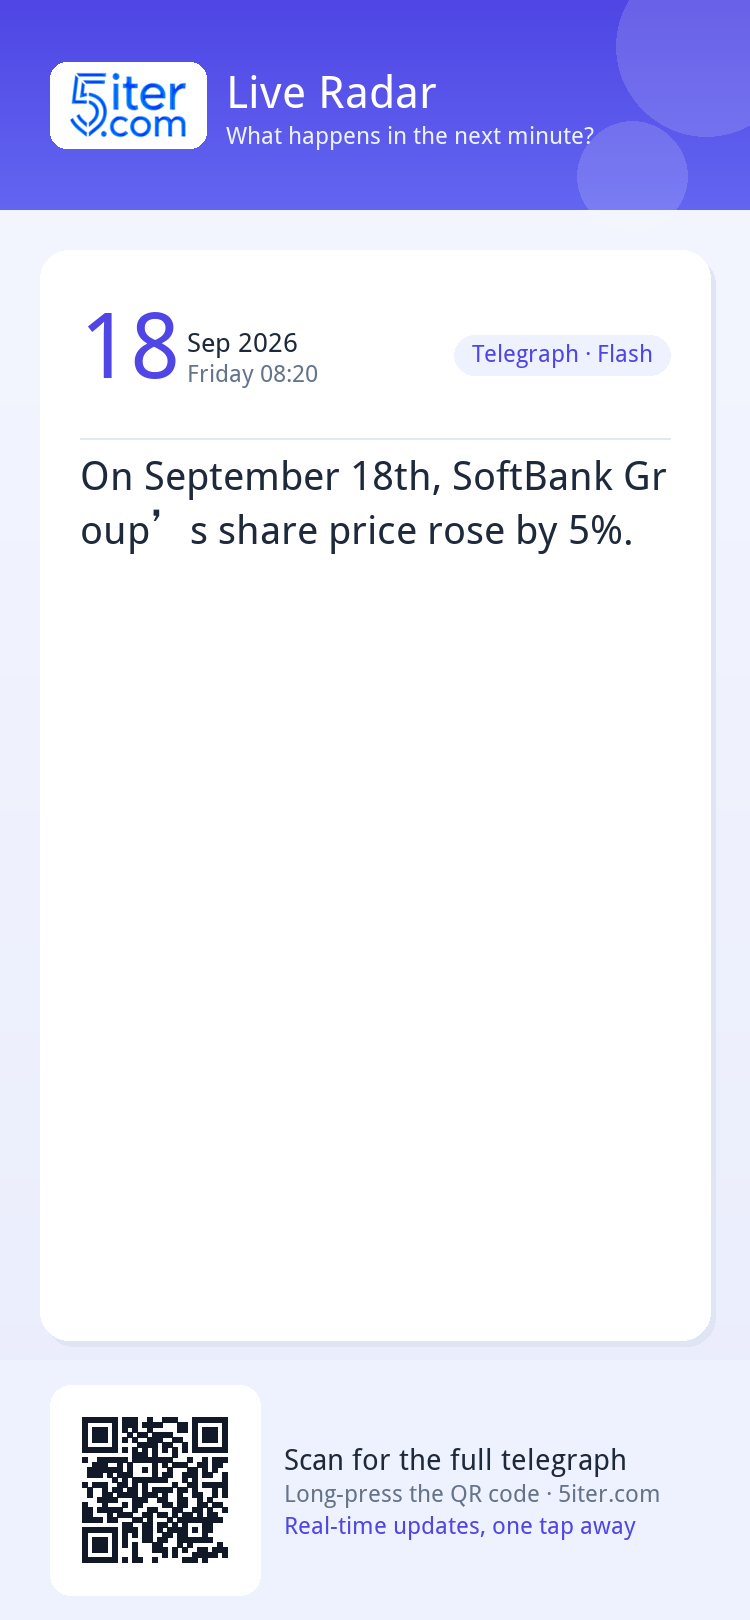Click the divider line under the date
Image resolution: width=750 pixels, height=1620 pixels.
375,439
